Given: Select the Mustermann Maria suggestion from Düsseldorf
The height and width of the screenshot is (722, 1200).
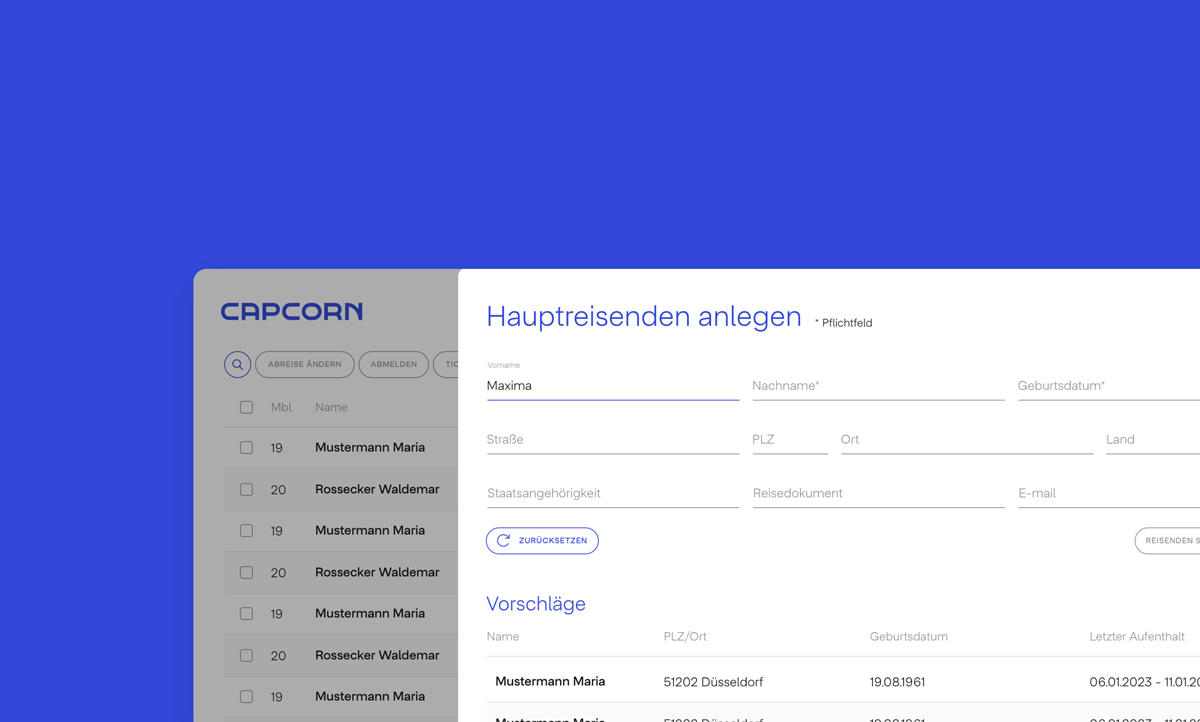Looking at the screenshot, I should [551, 682].
